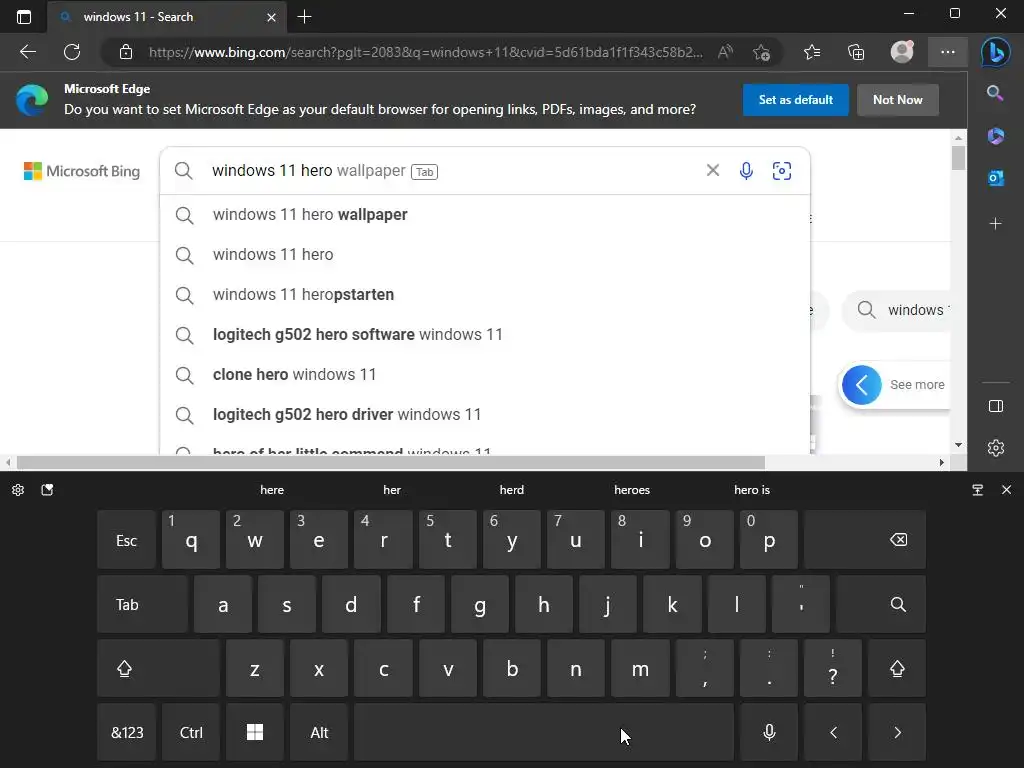1024x768 pixels.
Task: Select logitech g502 hero software suggestion
Action: click(x=485, y=334)
